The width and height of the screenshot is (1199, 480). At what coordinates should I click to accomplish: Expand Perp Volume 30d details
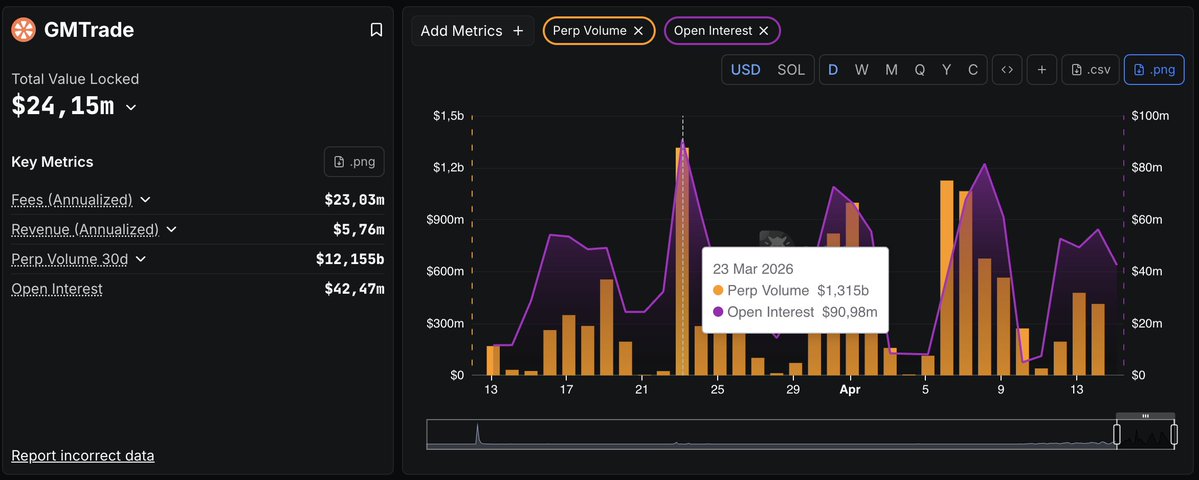pos(141,259)
